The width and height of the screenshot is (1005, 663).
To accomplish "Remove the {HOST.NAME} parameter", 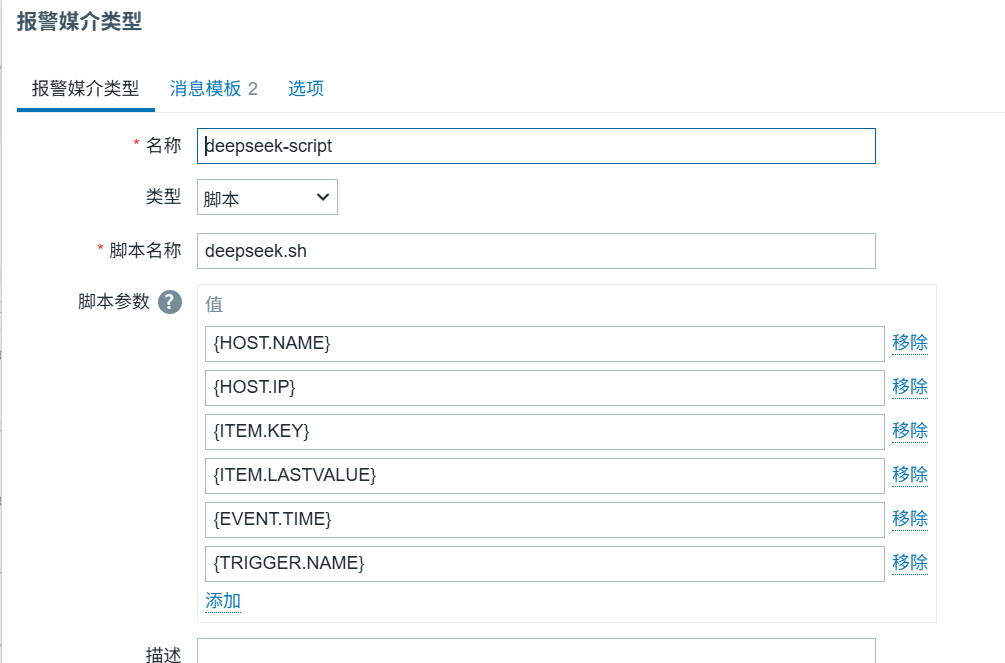I will pyautogui.click(x=909, y=343).
